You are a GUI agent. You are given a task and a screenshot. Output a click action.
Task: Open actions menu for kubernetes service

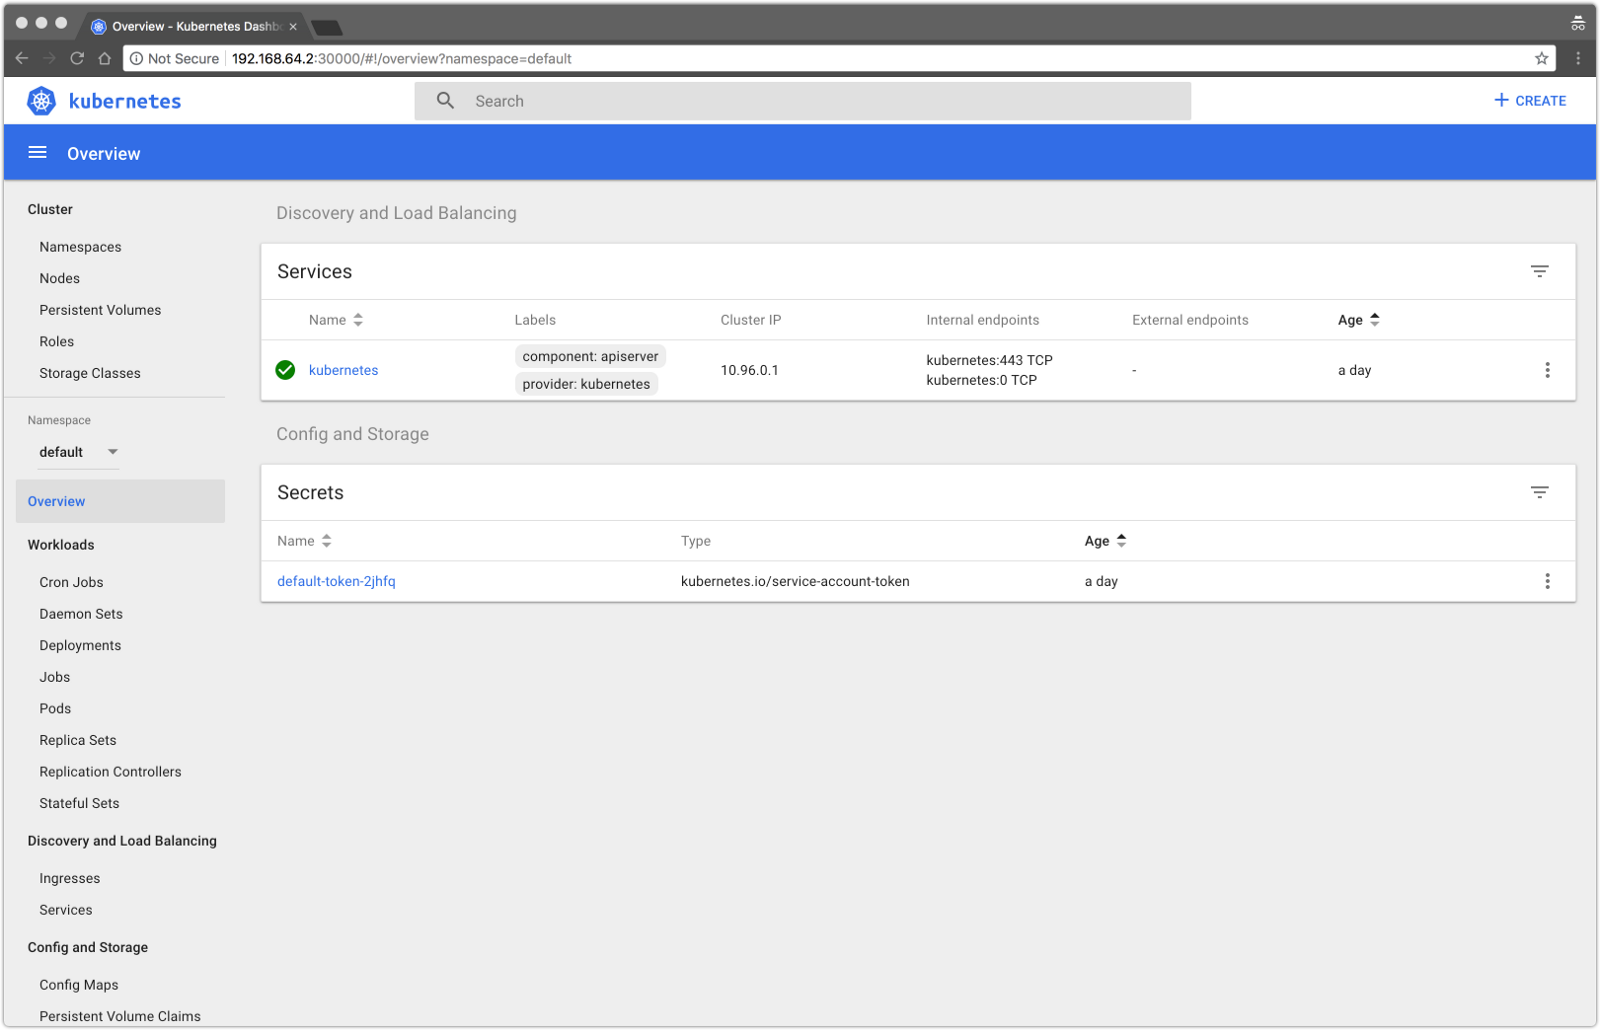click(1546, 370)
